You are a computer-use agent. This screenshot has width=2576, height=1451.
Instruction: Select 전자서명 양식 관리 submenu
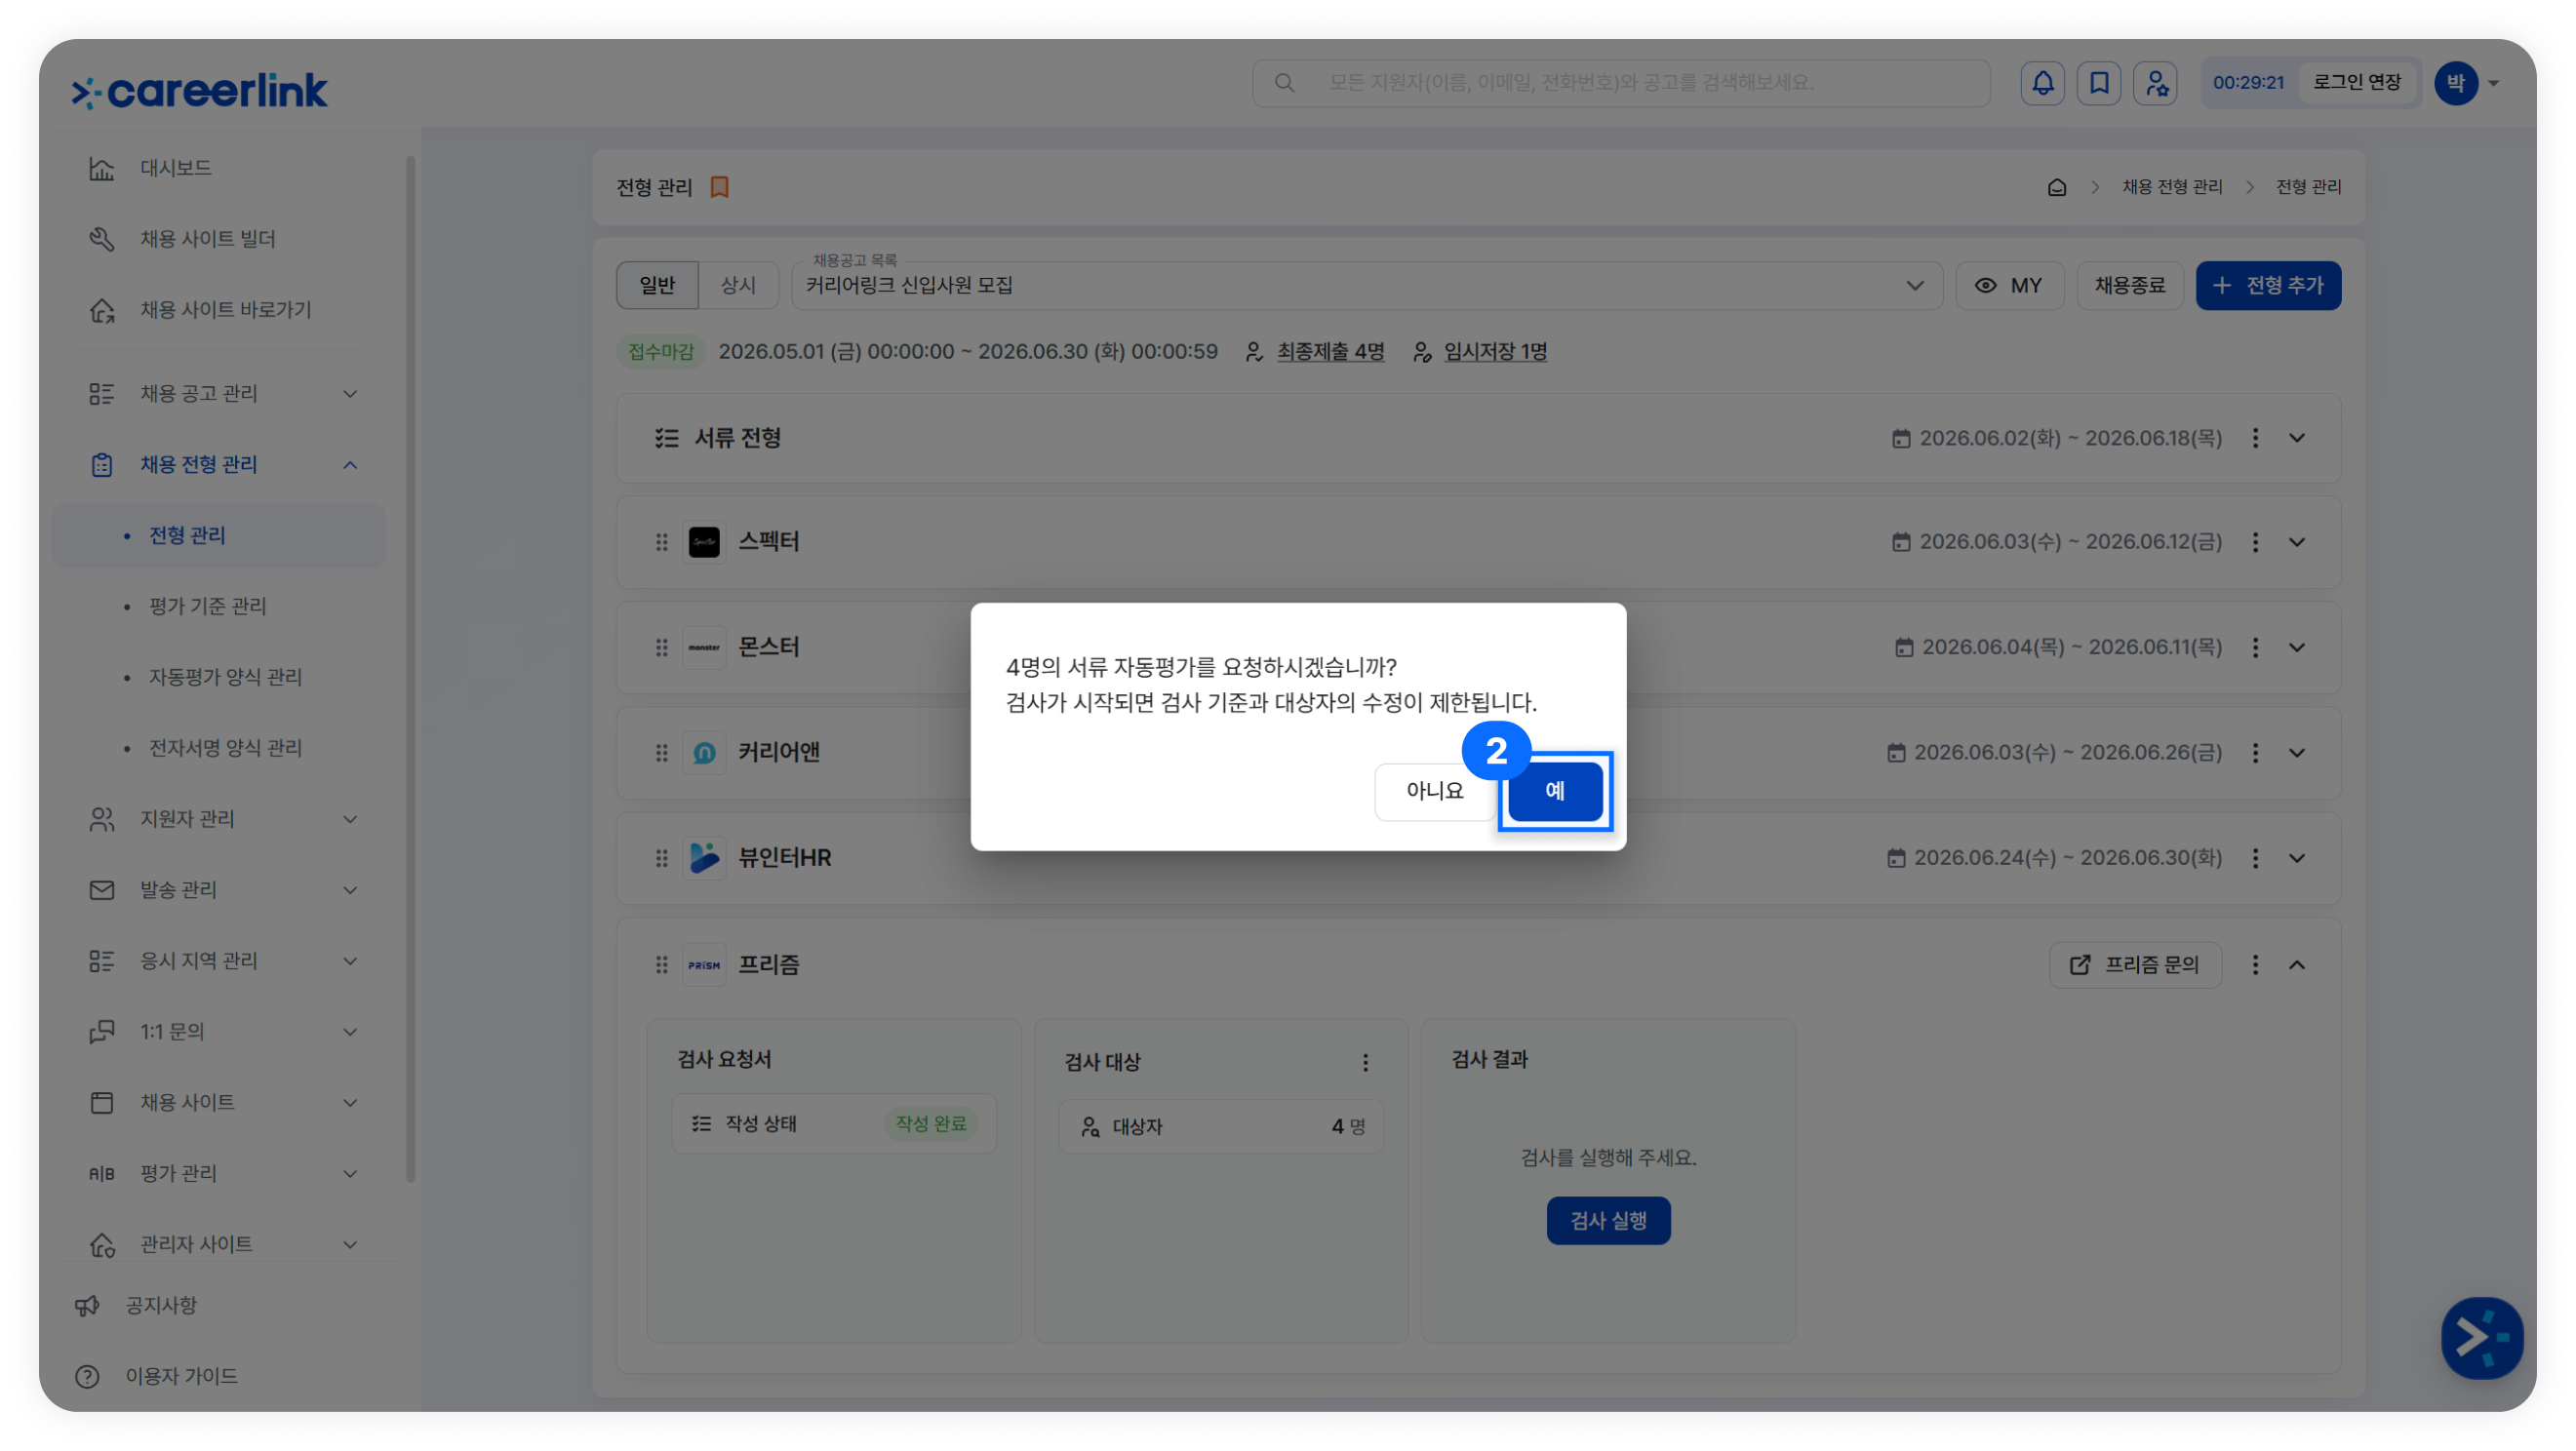click(x=225, y=748)
